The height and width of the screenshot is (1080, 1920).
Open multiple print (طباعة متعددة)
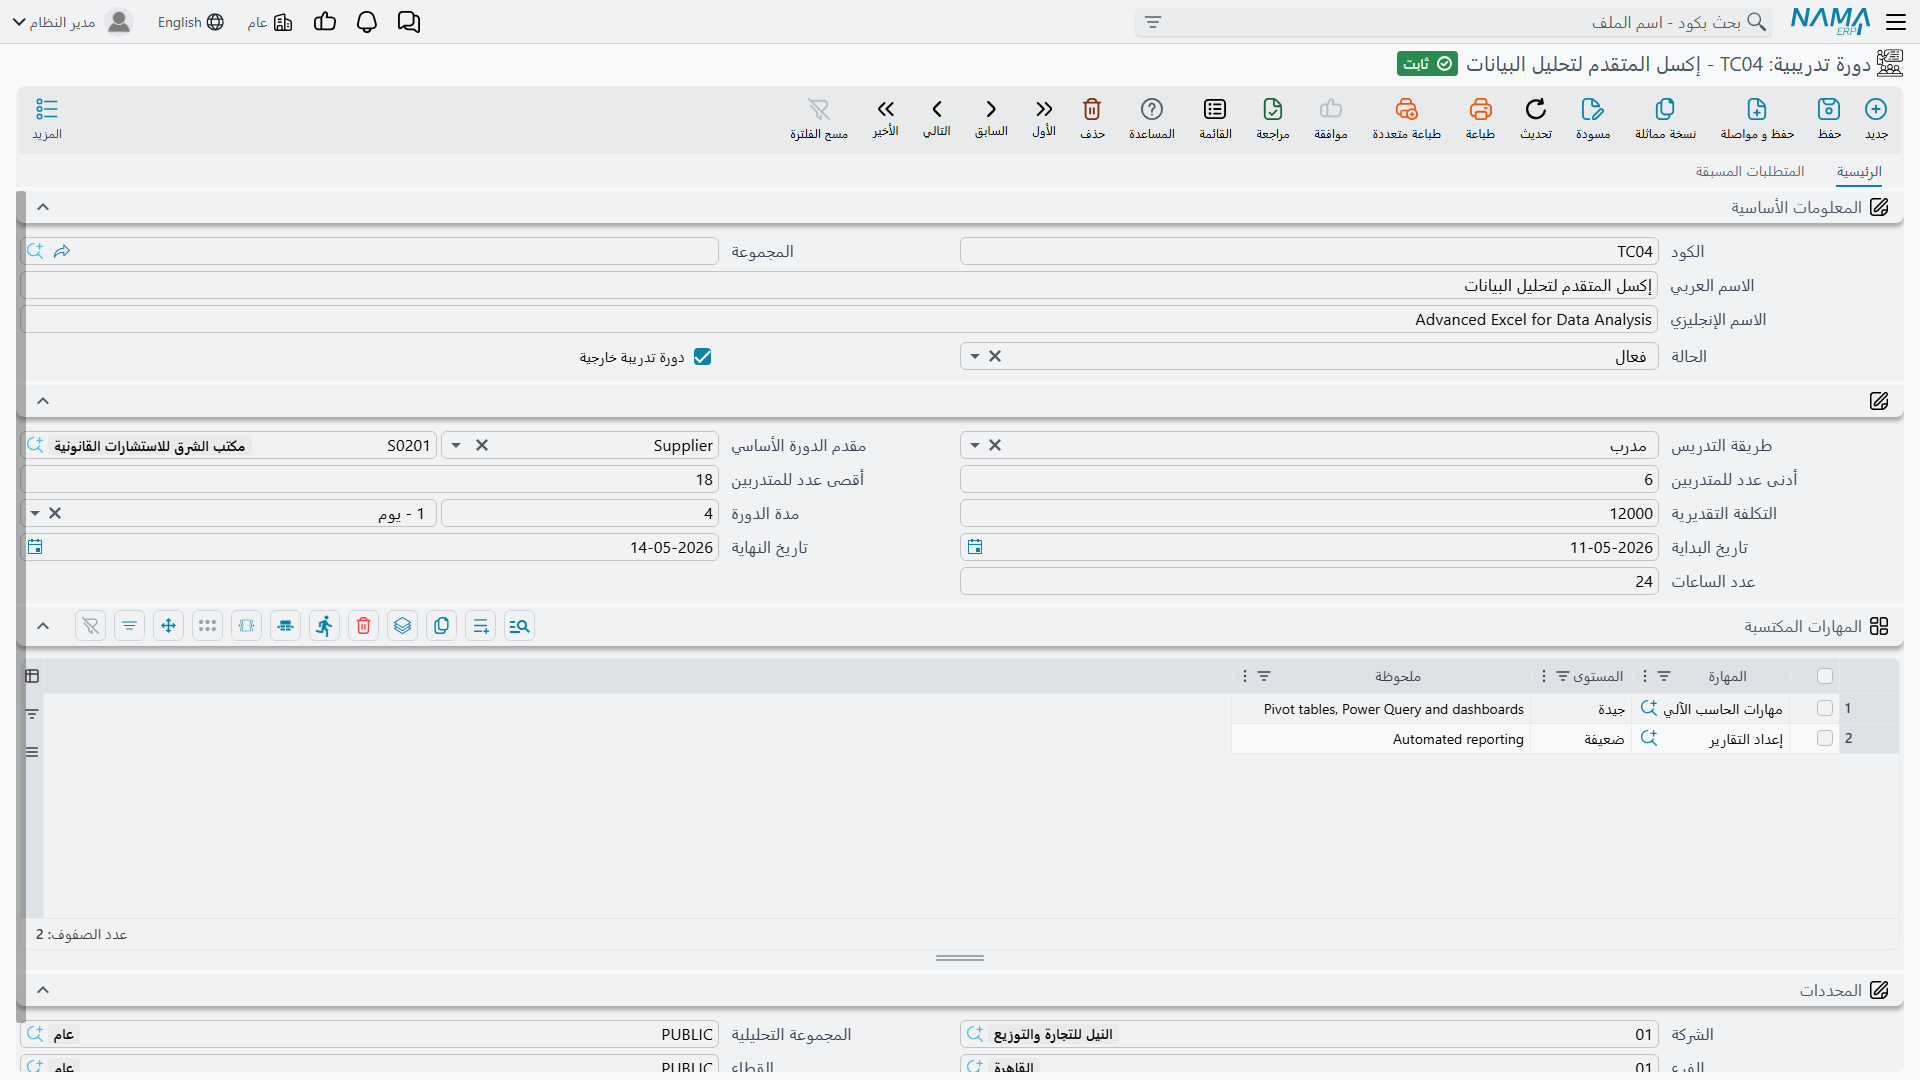pyautogui.click(x=1407, y=118)
